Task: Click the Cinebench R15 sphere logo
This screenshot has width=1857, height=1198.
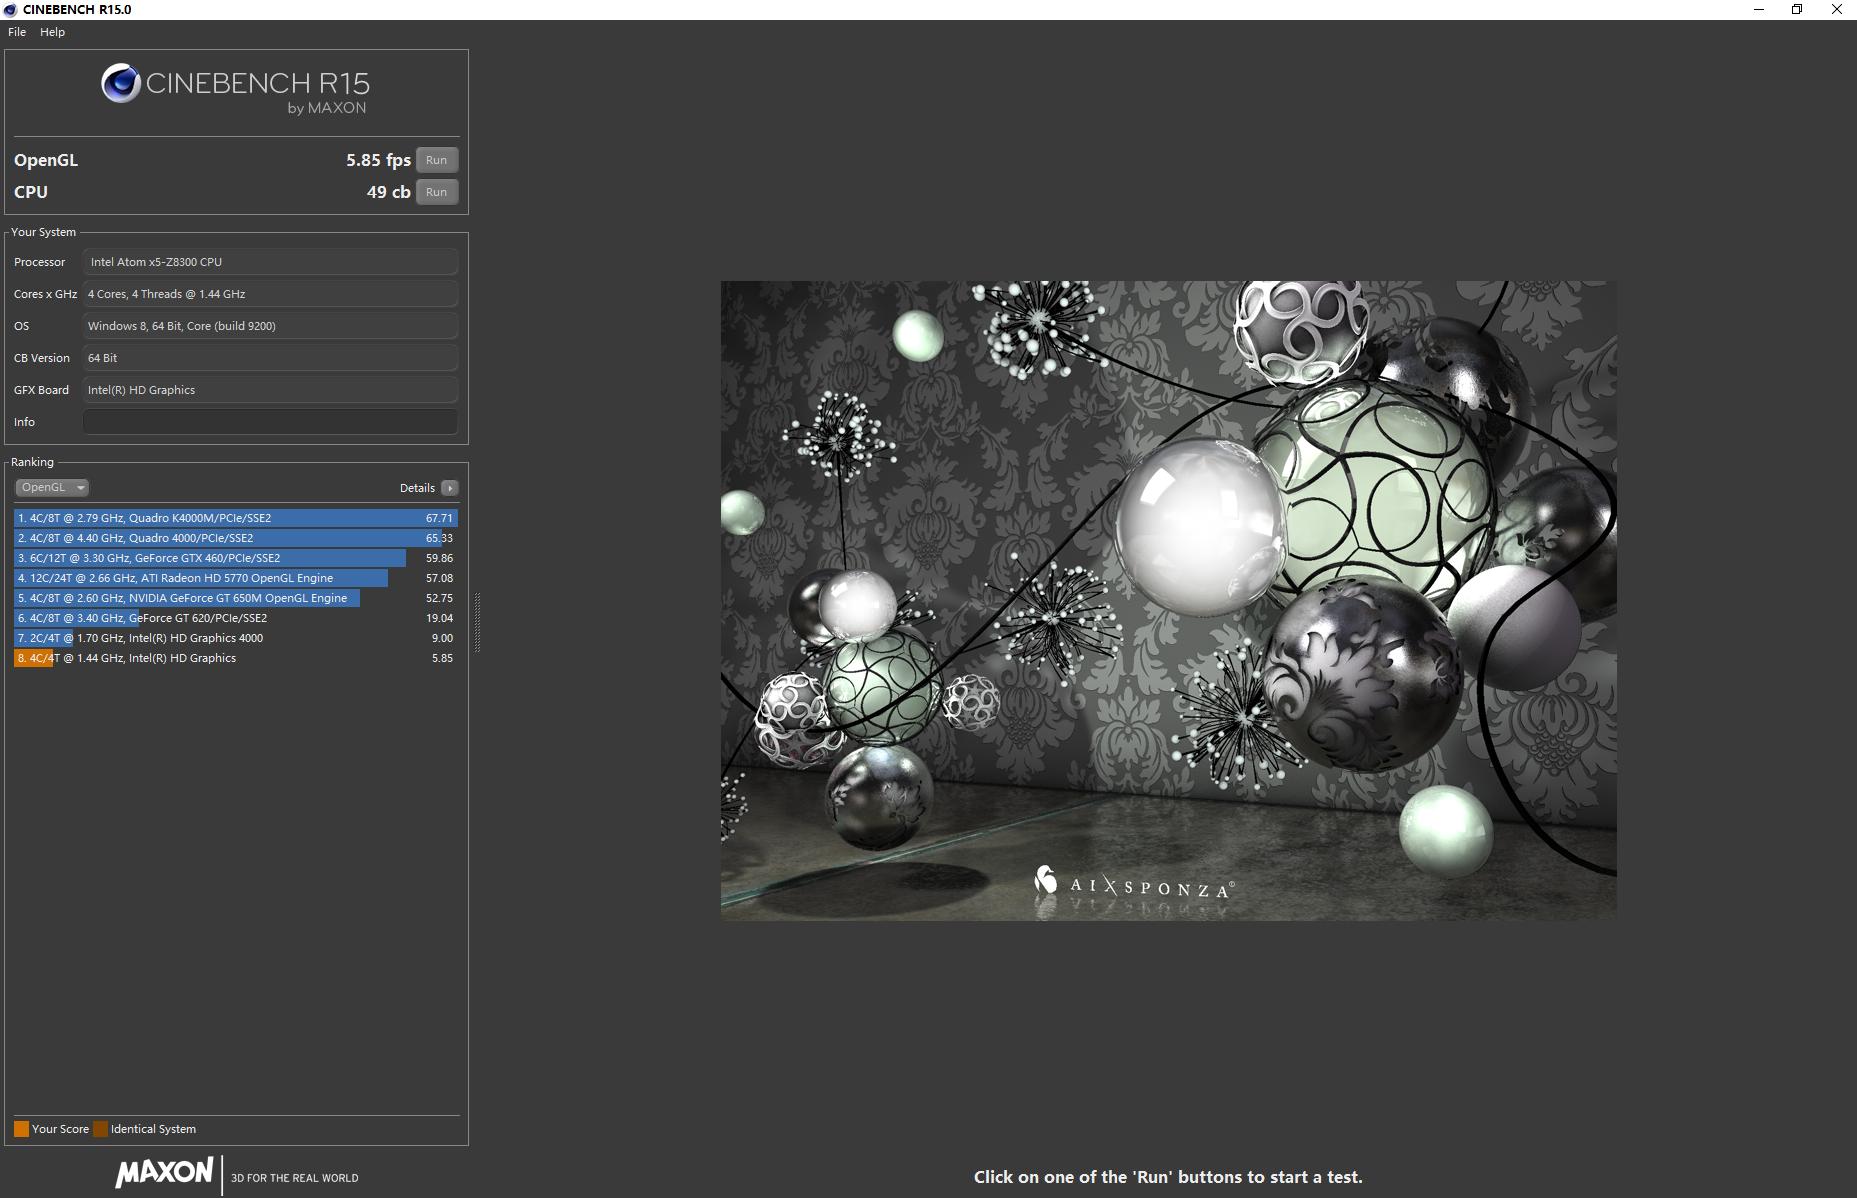Action: pyautogui.click(x=120, y=84)
